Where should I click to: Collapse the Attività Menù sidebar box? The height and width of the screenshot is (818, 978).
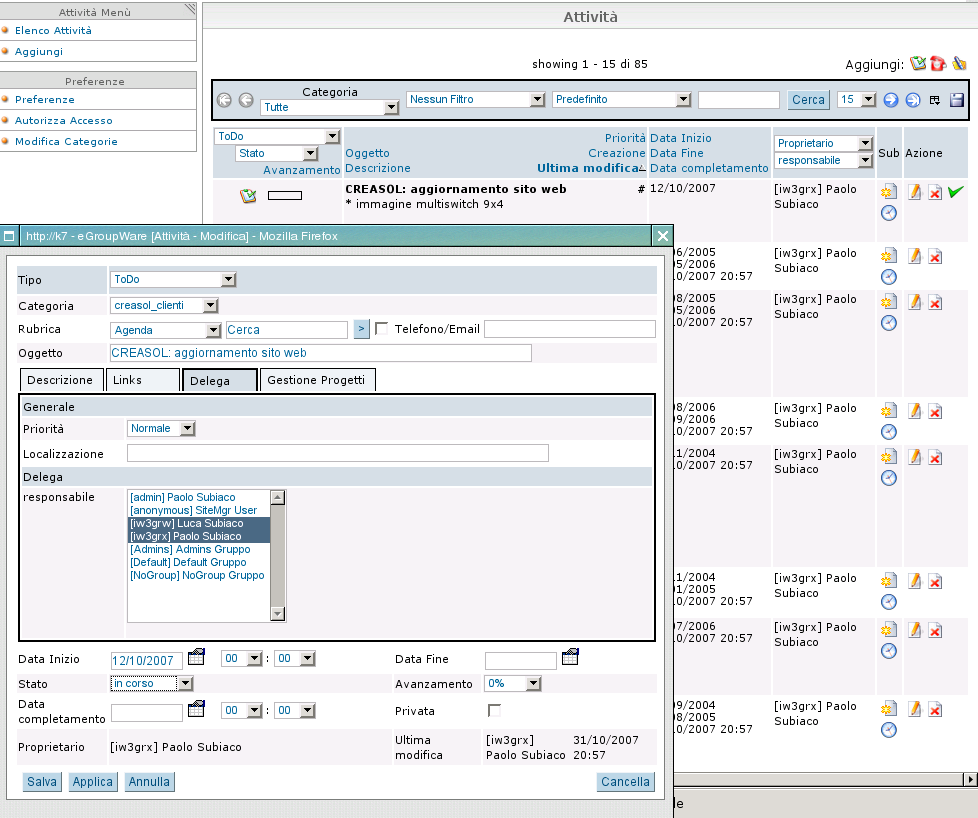click(x=190, y=9)
